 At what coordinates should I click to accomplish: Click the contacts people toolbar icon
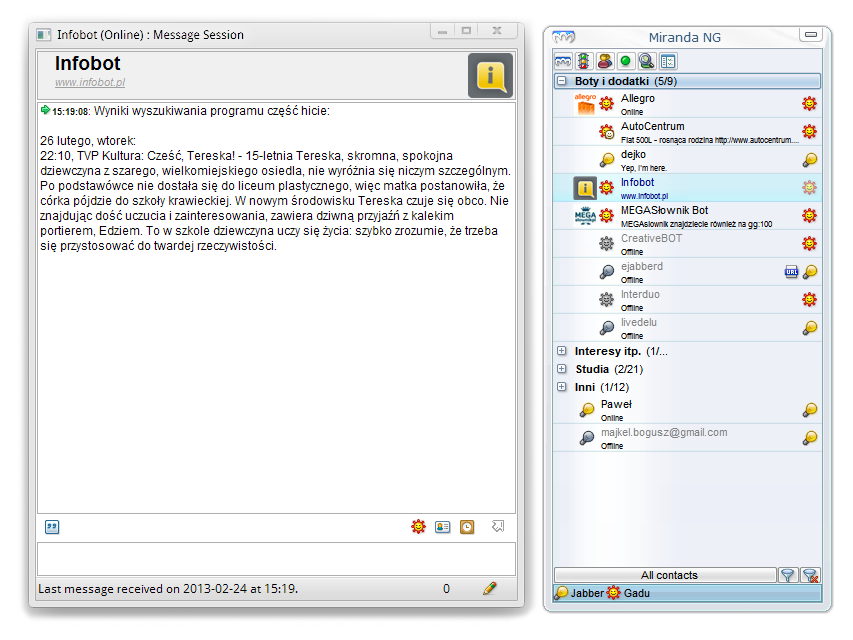point(605,61)
